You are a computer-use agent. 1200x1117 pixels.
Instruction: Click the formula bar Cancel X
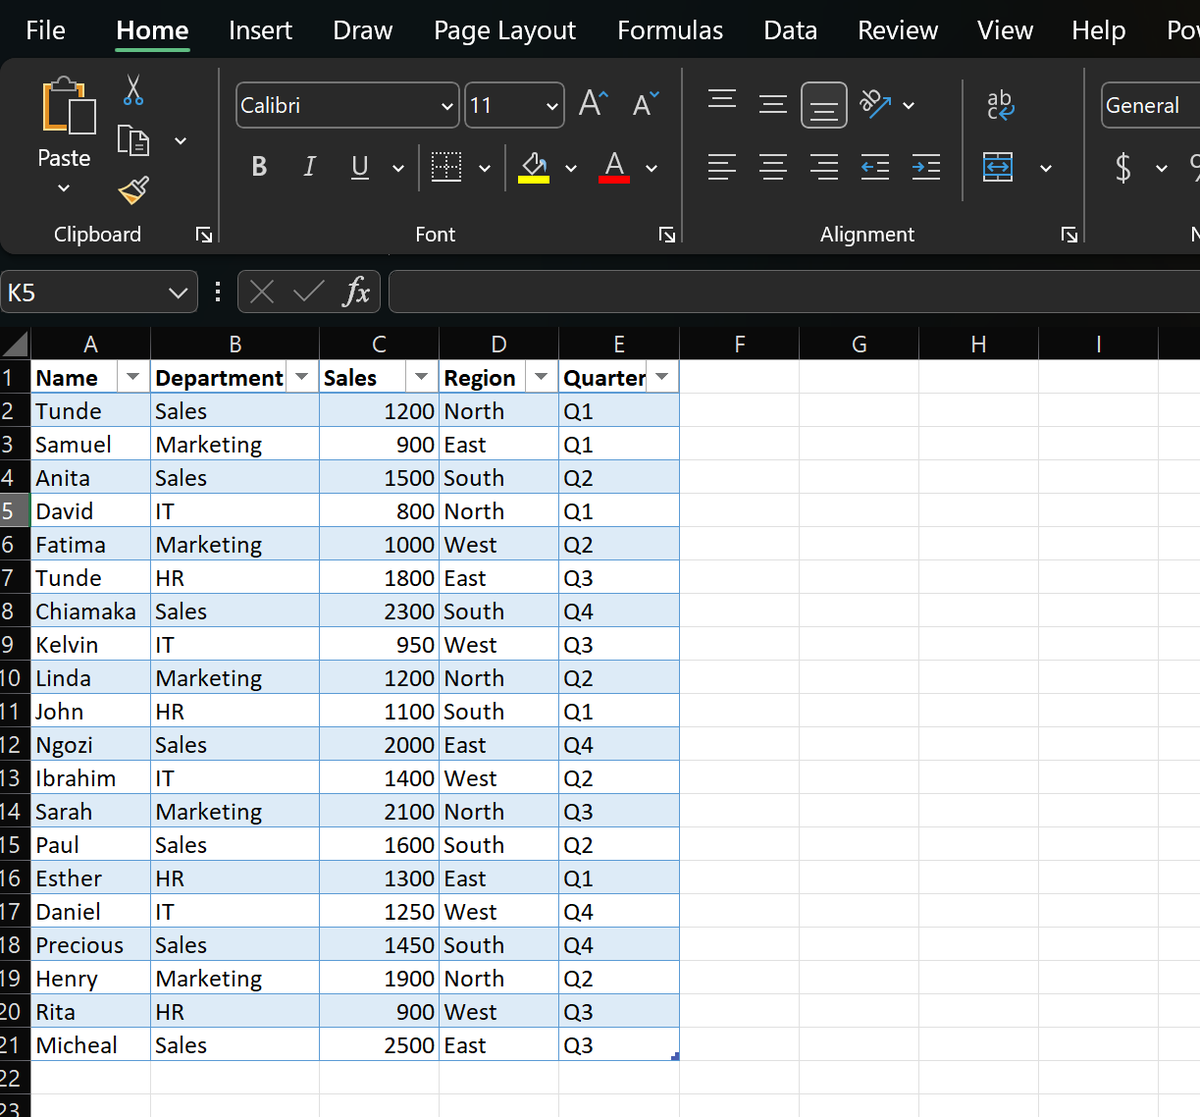262,292
